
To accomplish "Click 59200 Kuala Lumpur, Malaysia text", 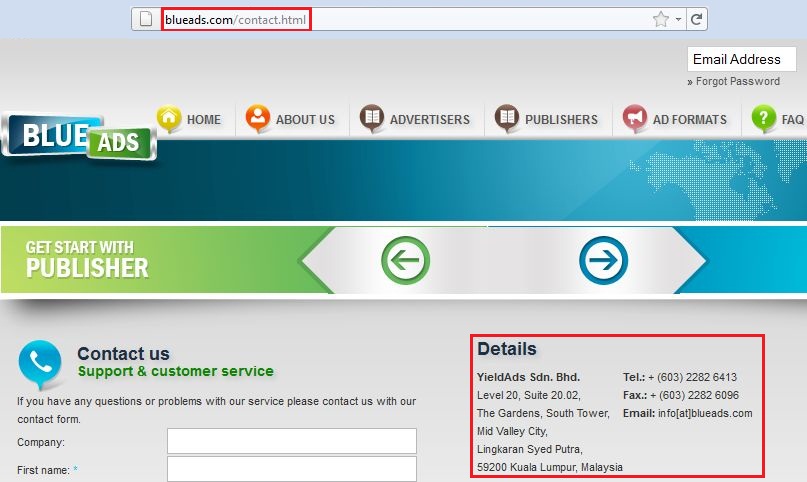I will 550,467.
